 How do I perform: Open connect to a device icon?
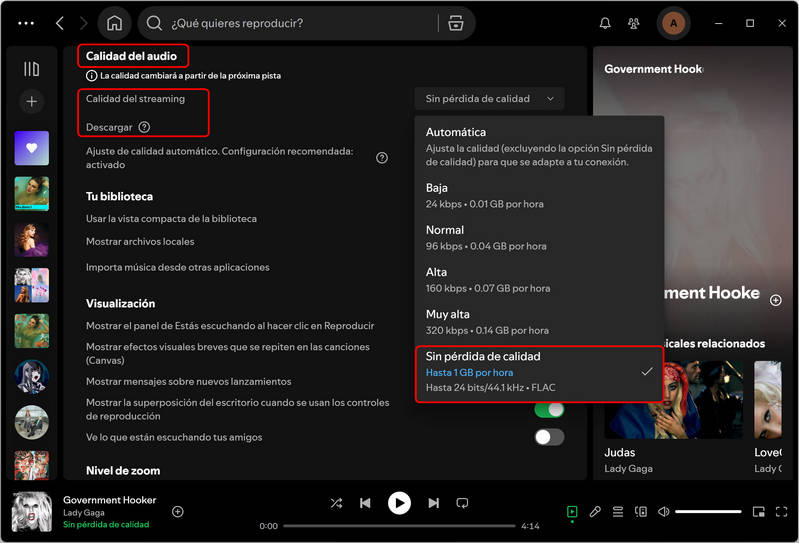click(x=641, y=511)
